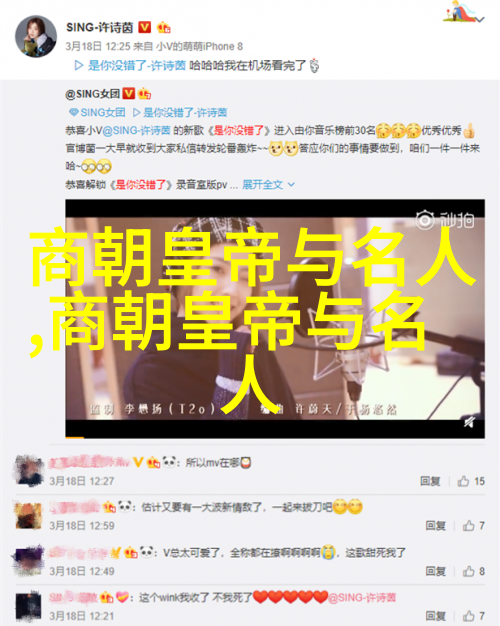Image resolution: width=500 pixels, height=626 pixels.
Task: Click the video progress bar at bottom
Action: (275, 438)
